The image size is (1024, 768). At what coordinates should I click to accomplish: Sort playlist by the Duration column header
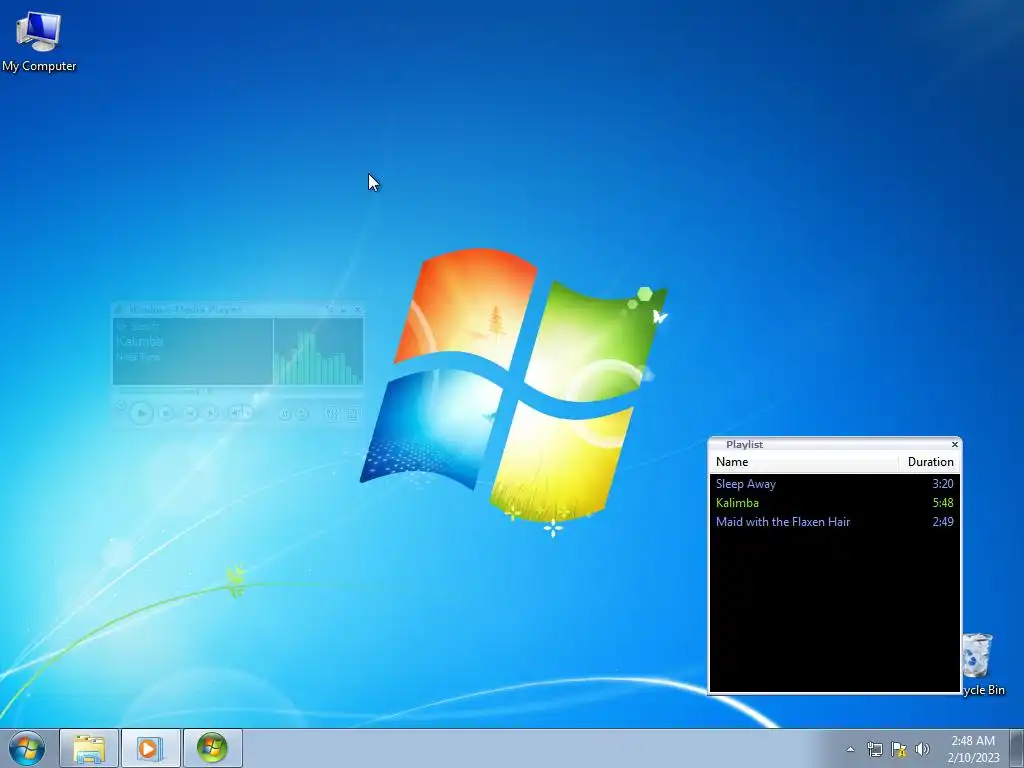click(x=929, y=462)
